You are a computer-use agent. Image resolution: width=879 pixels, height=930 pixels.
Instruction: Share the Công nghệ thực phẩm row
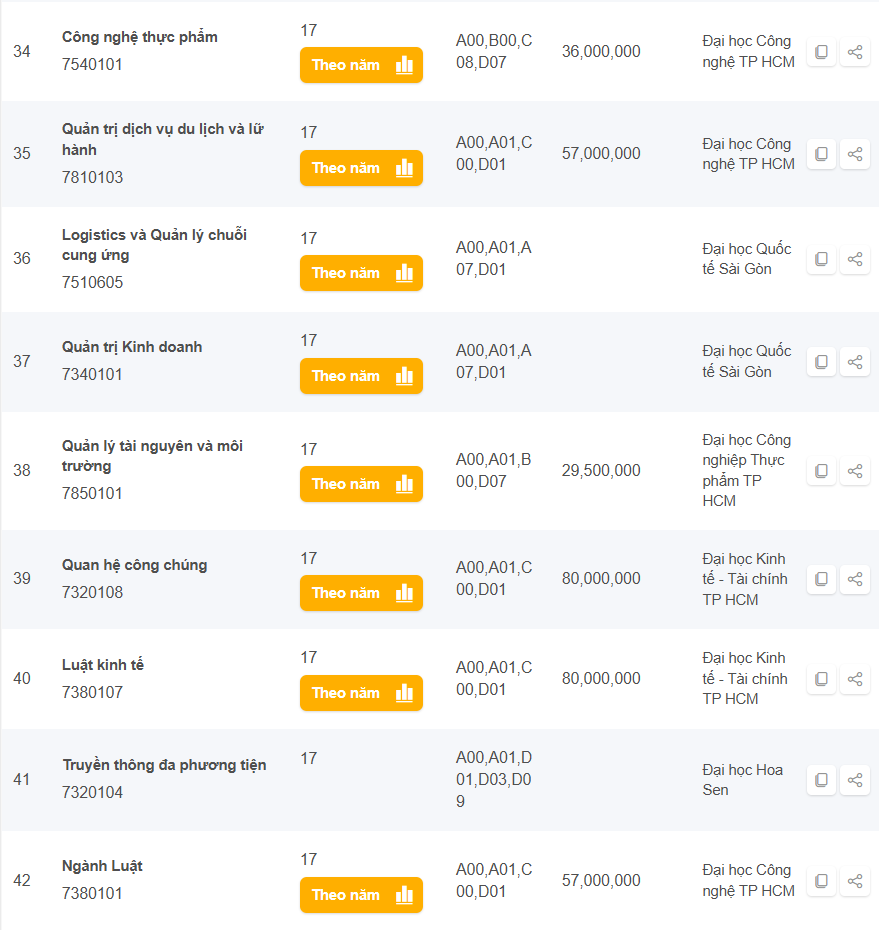855,52
